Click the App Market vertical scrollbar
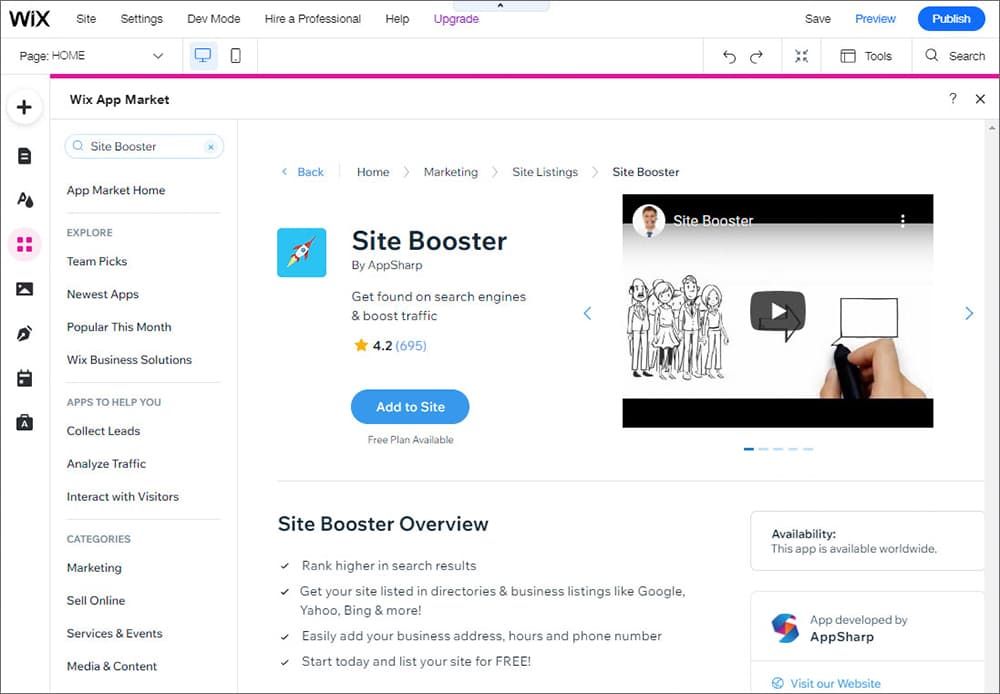 click(992, 408)
